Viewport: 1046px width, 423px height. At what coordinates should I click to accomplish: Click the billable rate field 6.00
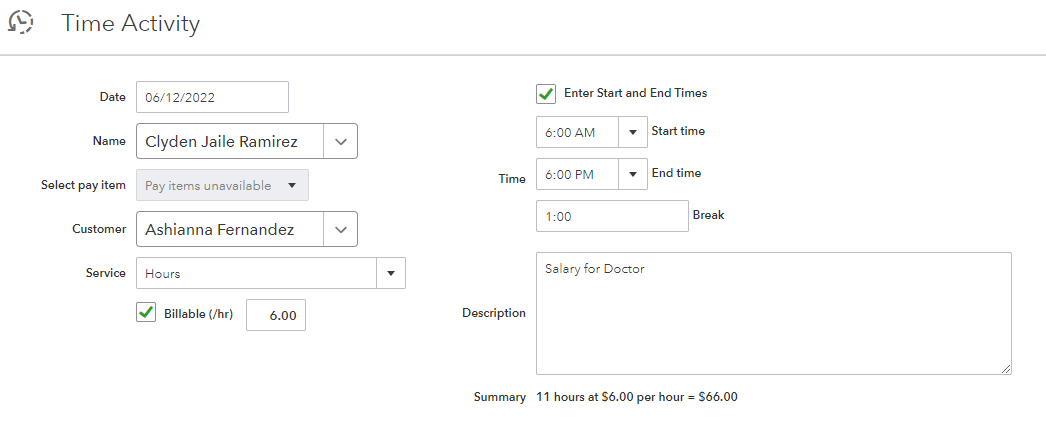point(276,315)
